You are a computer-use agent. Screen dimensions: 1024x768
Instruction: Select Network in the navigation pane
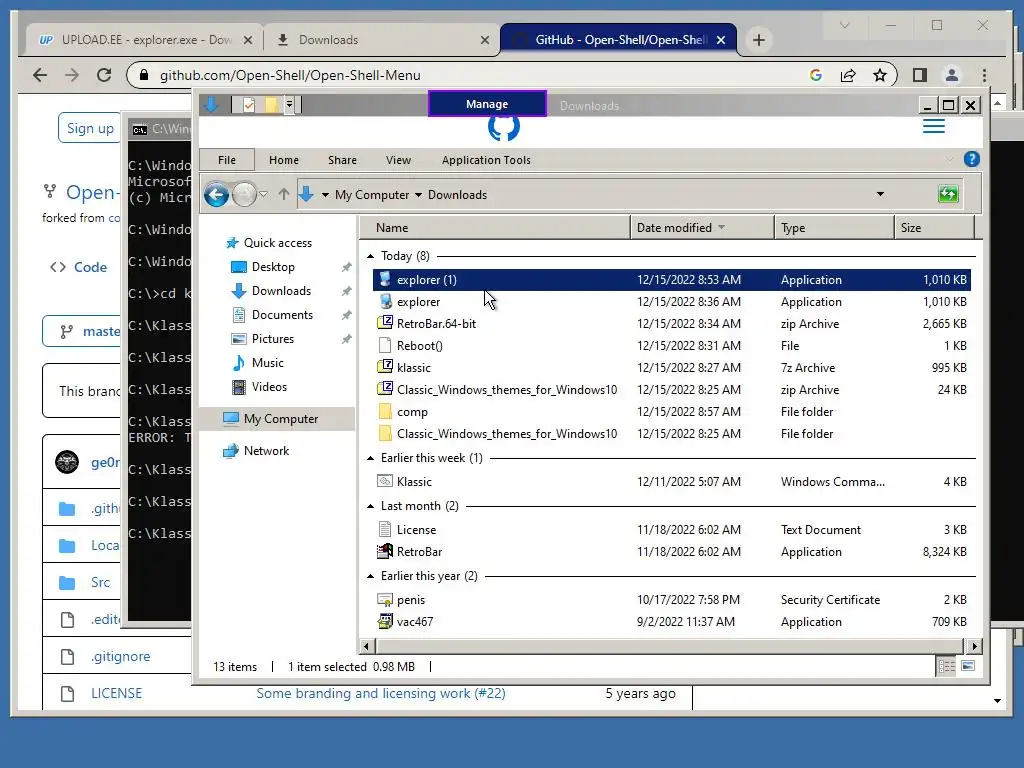click(256, 451)
